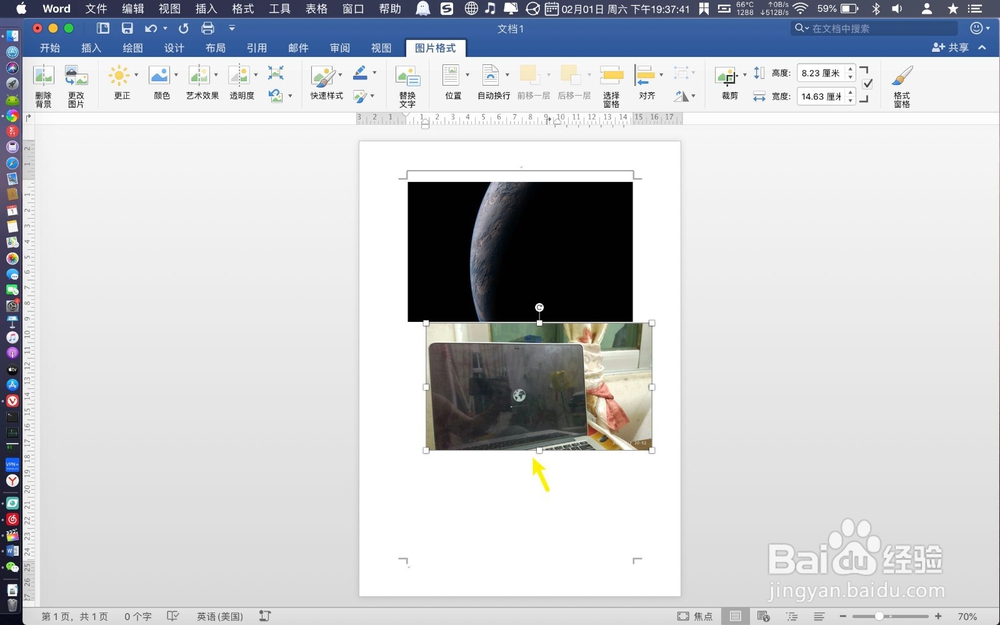Click the 英语(美国) language indicator

[220, 617]
